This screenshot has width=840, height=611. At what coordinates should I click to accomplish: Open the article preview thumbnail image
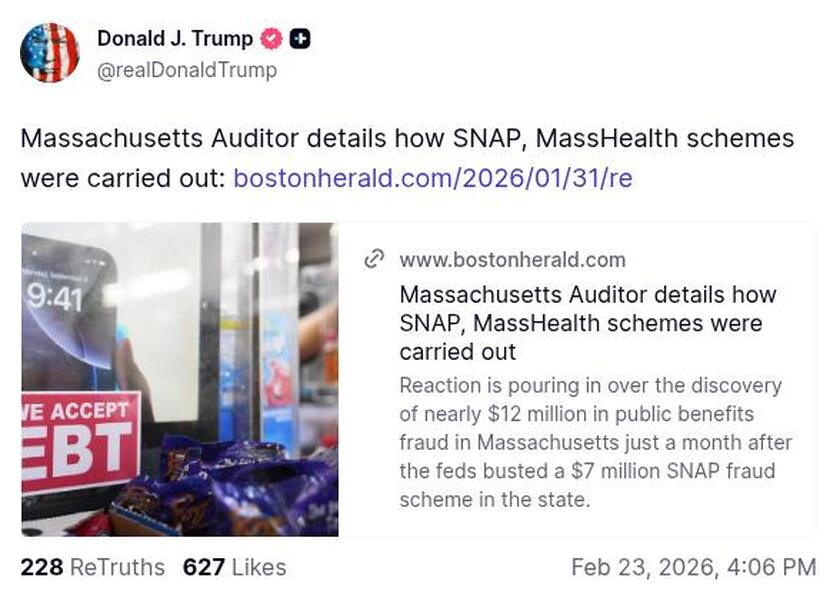point(179,379)
